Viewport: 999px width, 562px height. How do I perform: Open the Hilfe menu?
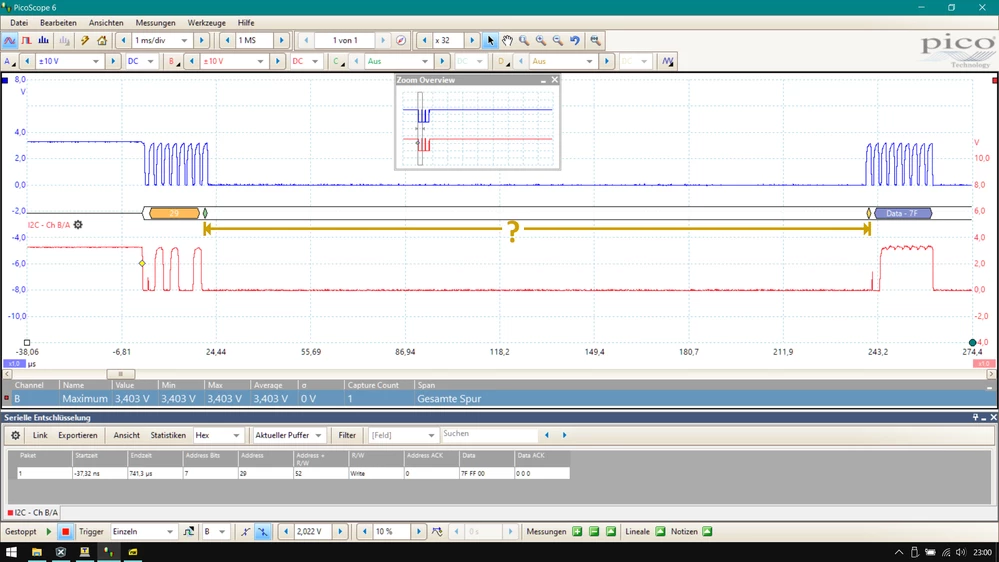(246, 22)
